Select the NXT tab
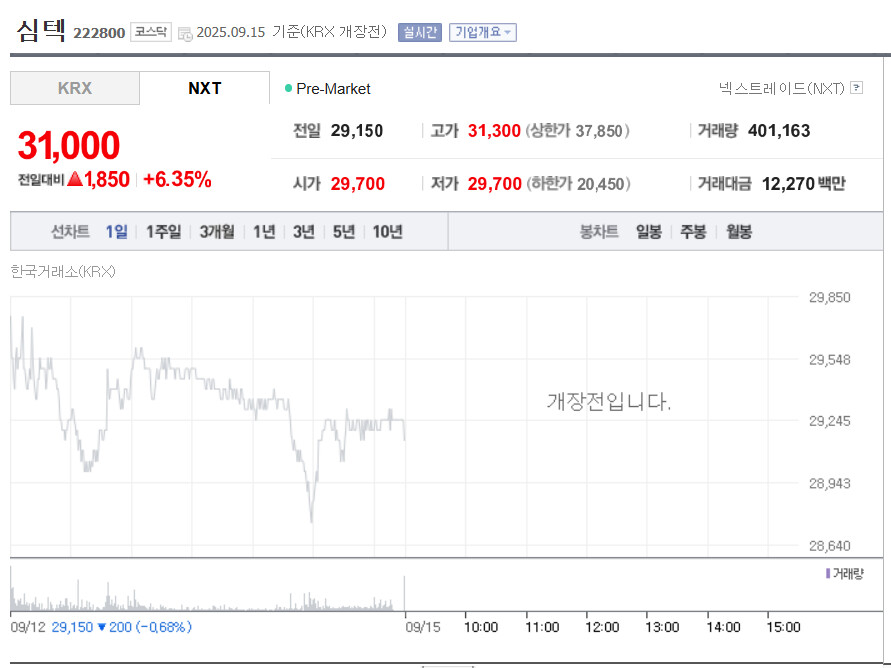The image size is (891, 668). (205, 88)
